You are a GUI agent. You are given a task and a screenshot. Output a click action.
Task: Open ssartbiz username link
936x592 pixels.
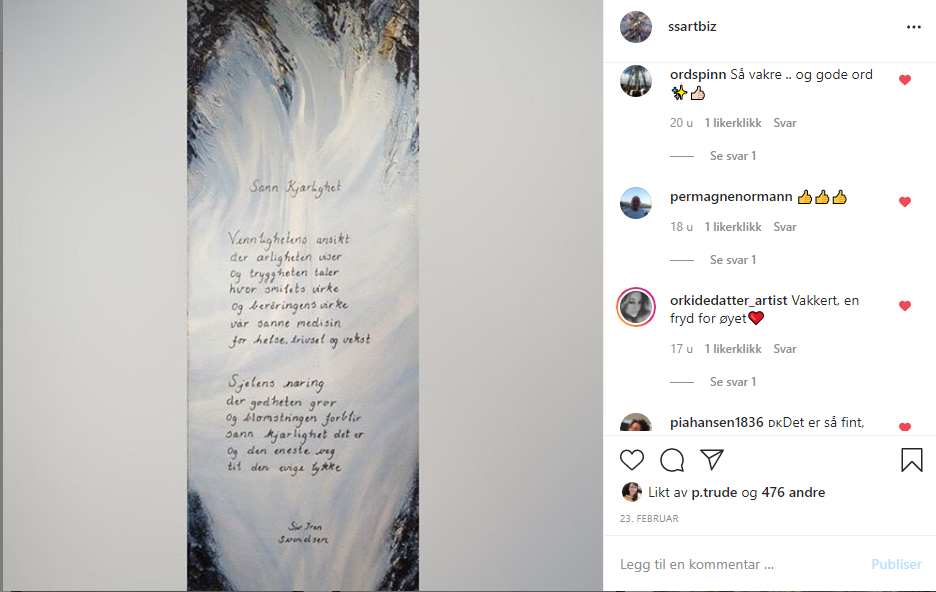pyautogui.click(x=692, y=27)
